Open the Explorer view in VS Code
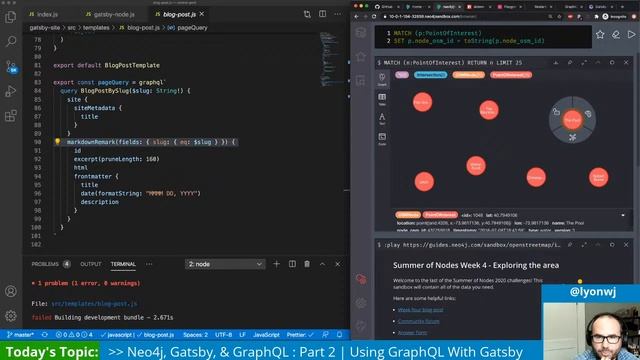The height and width of the screenshot is (360, 640). tap(11, 17)
